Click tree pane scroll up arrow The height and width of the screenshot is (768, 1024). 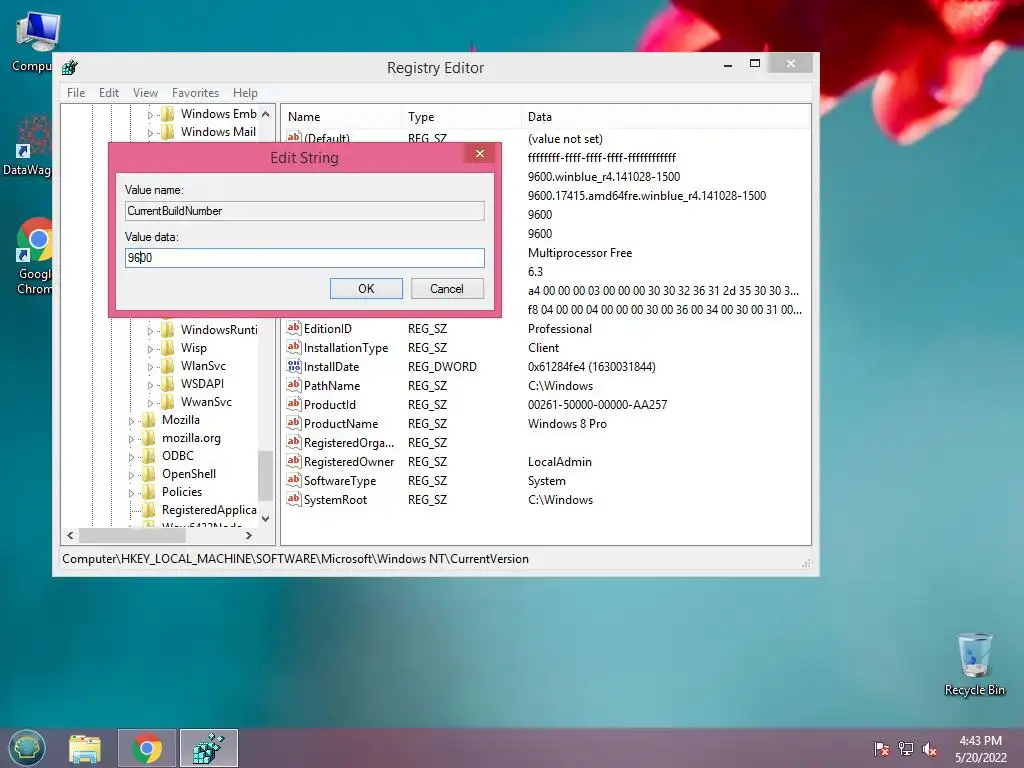click(265, 114)
